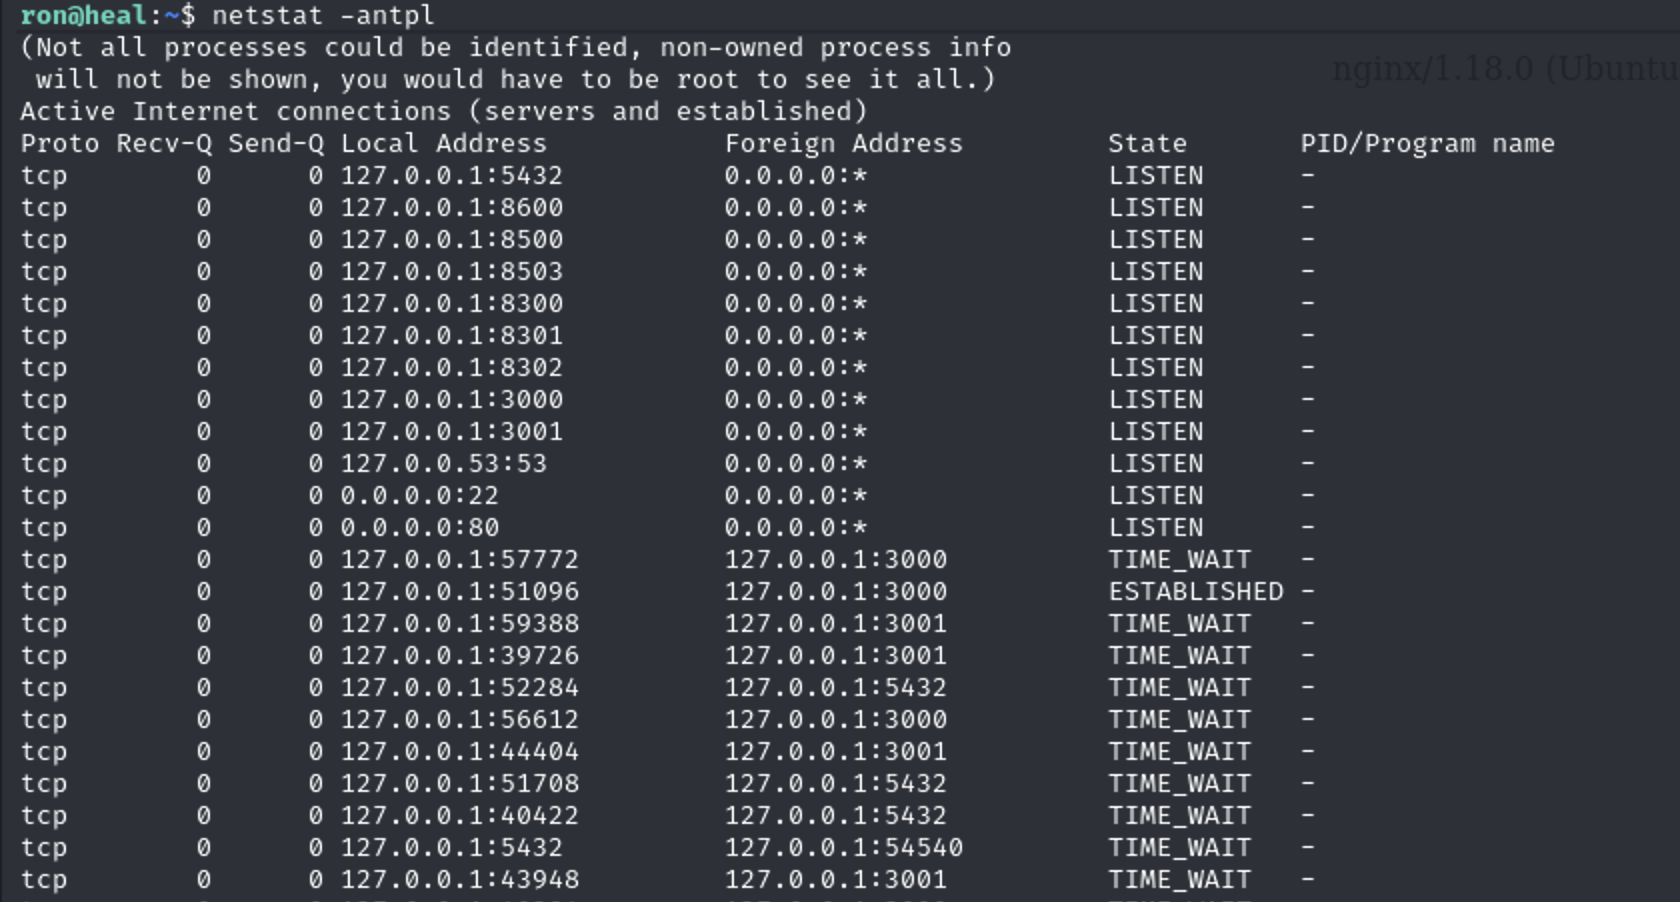Select the 127.0.0.1:8302 address
The height and width of the screenshot is (902, 1680).
(452, 368)
